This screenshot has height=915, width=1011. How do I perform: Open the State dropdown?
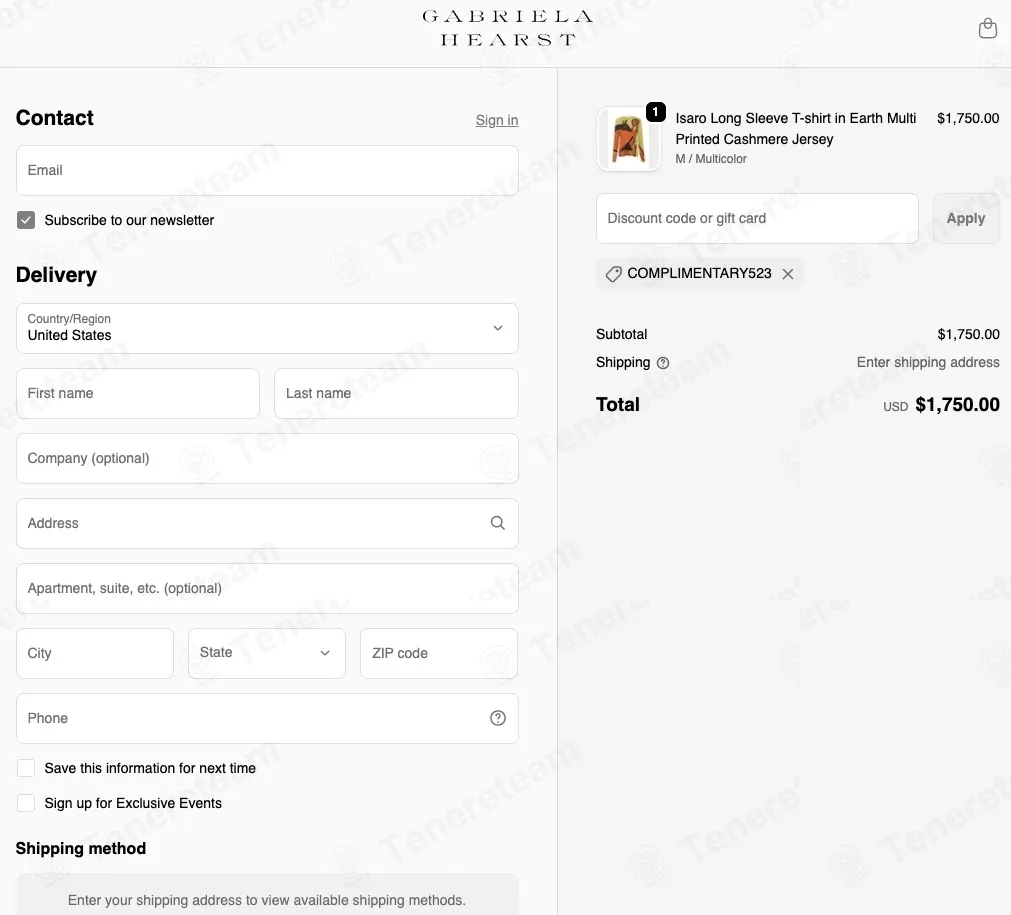(266, 653)
